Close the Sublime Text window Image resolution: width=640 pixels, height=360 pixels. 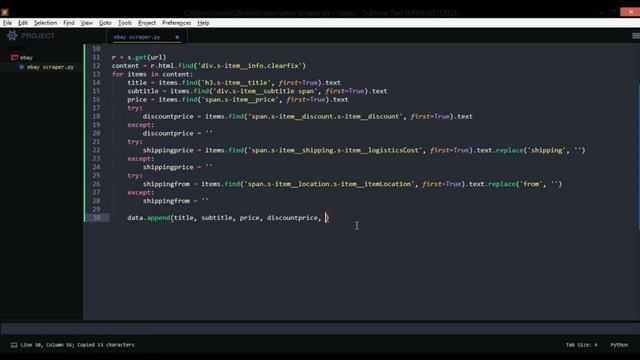tap(630, 12)
